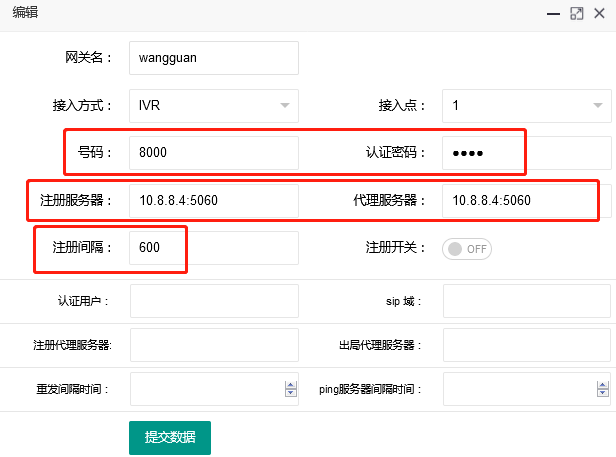The height and width of the screenshot is (457, 616).
Task: Edit the 注册间隔 field showing 600
Action: click(213, 248)
